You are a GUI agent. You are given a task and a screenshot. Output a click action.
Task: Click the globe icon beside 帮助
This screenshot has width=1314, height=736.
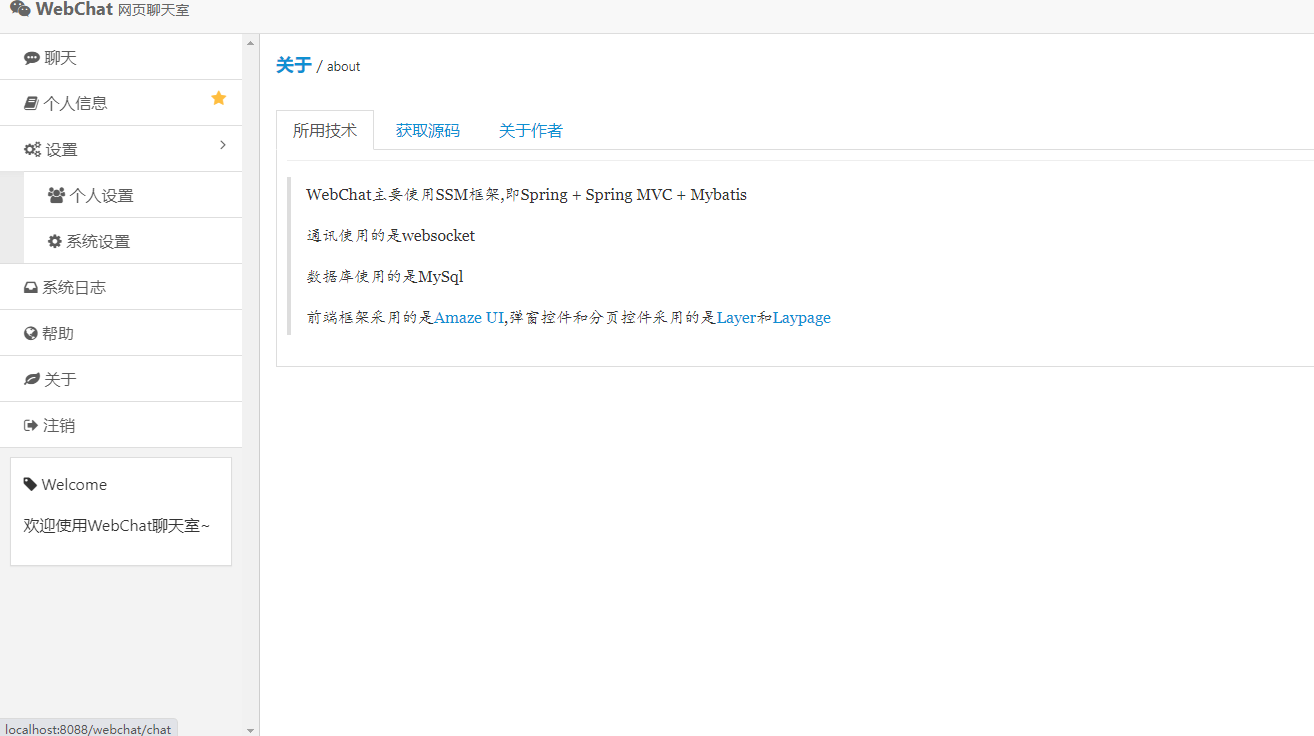tap(31, 334)
